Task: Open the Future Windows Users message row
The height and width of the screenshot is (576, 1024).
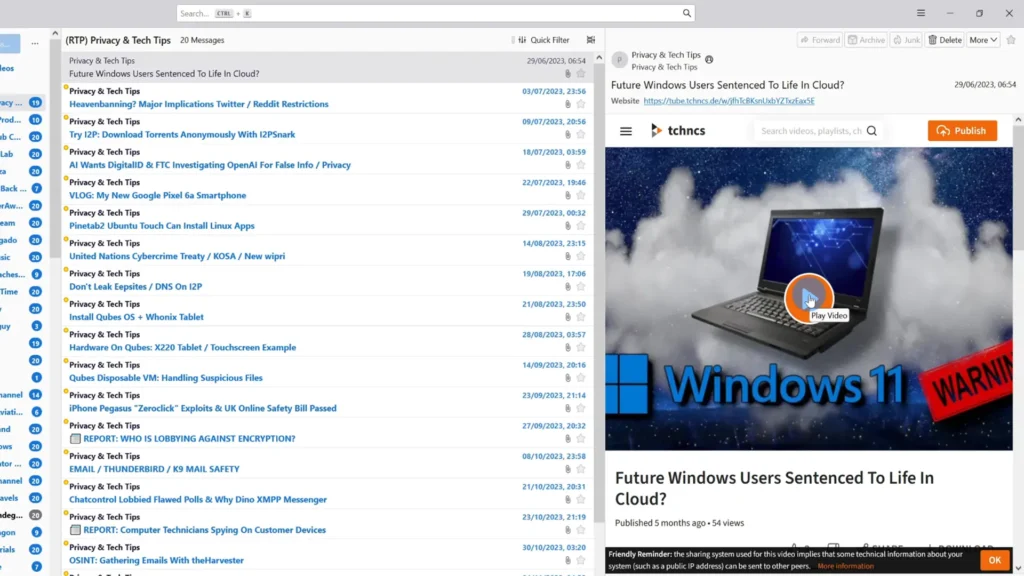Action: [x=328, y=67]
